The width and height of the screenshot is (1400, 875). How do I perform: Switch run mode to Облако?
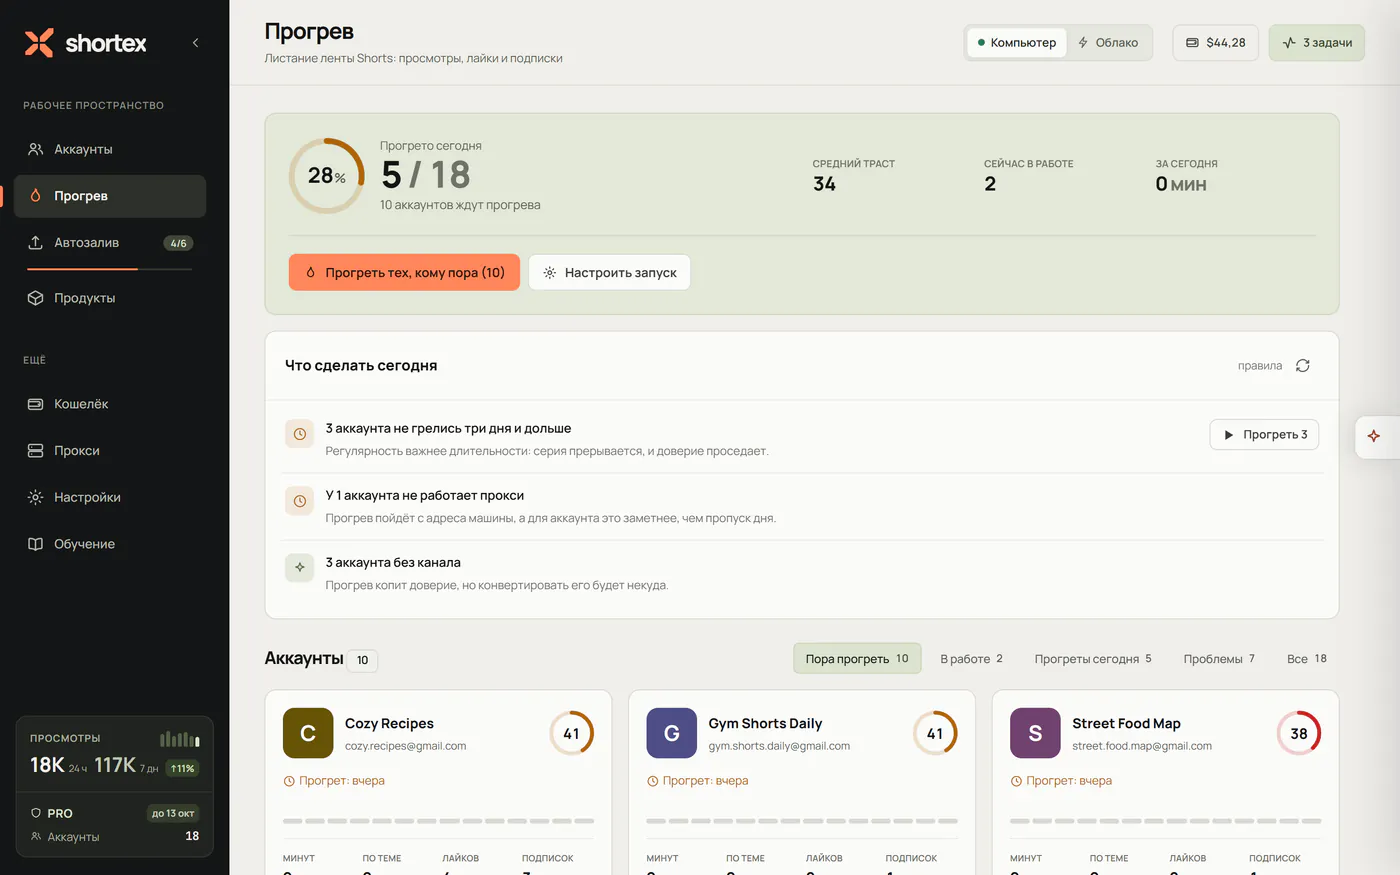(1108, 43)
